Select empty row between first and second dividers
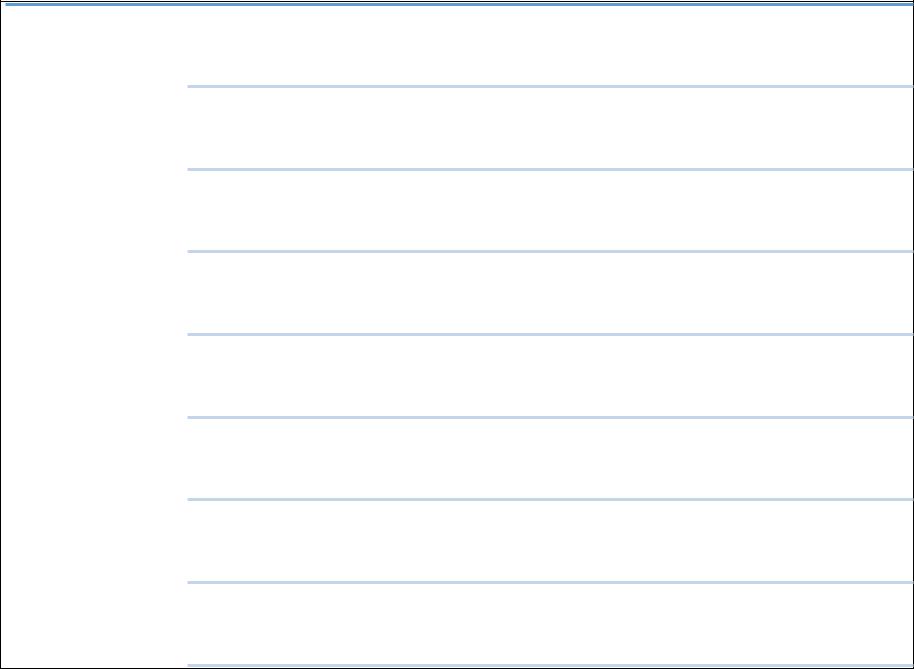 (x=550, y=128)
